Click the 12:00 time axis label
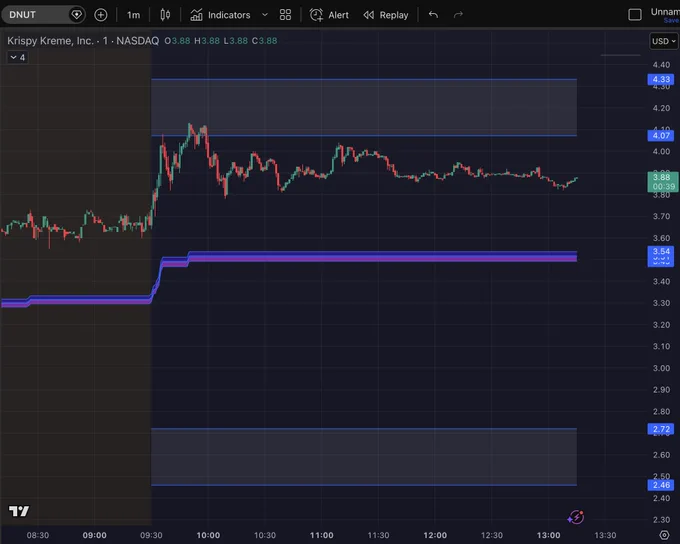This screenshot has width=680, height=544. coord(435,535)
